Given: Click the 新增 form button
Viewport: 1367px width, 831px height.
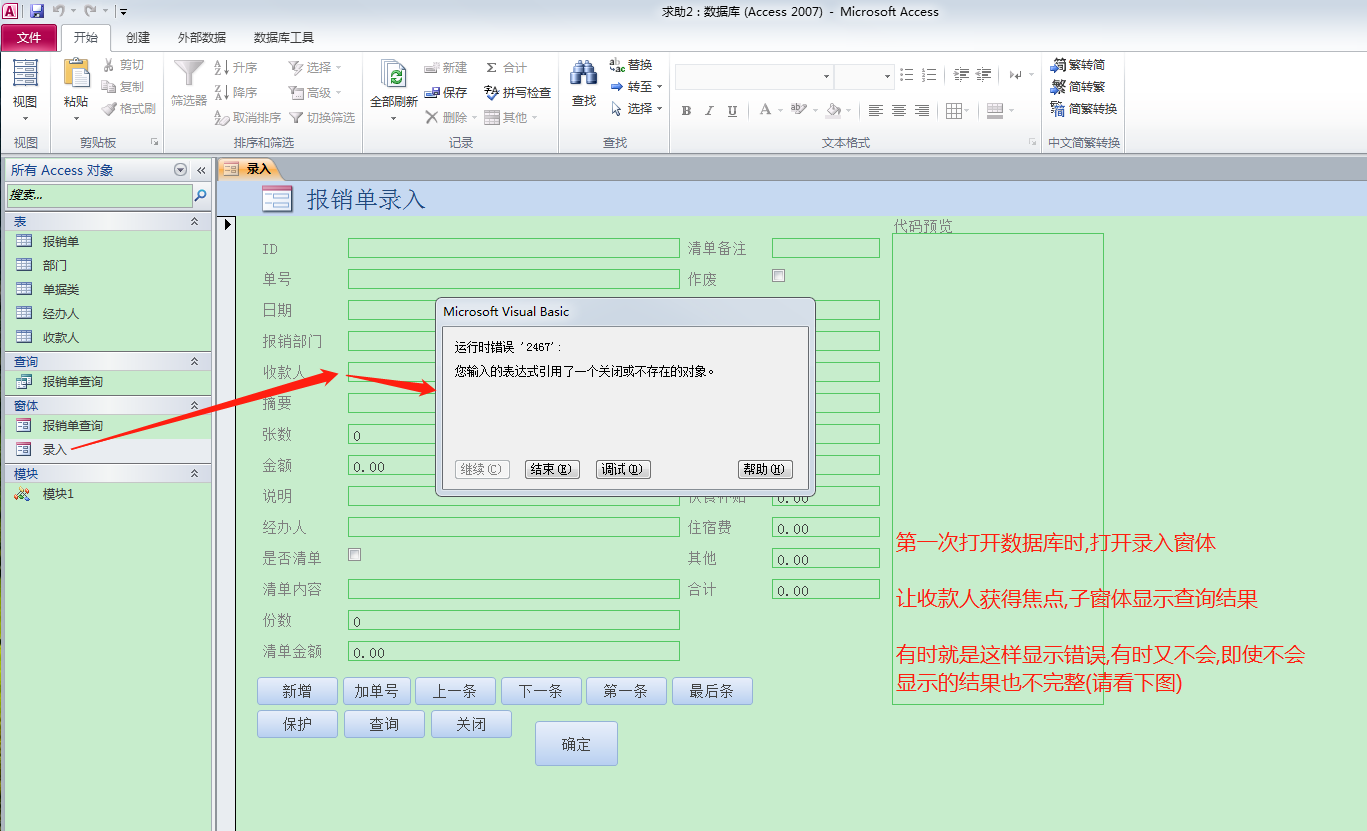Looking at the screenshot, I should click(x=297, y=691).
